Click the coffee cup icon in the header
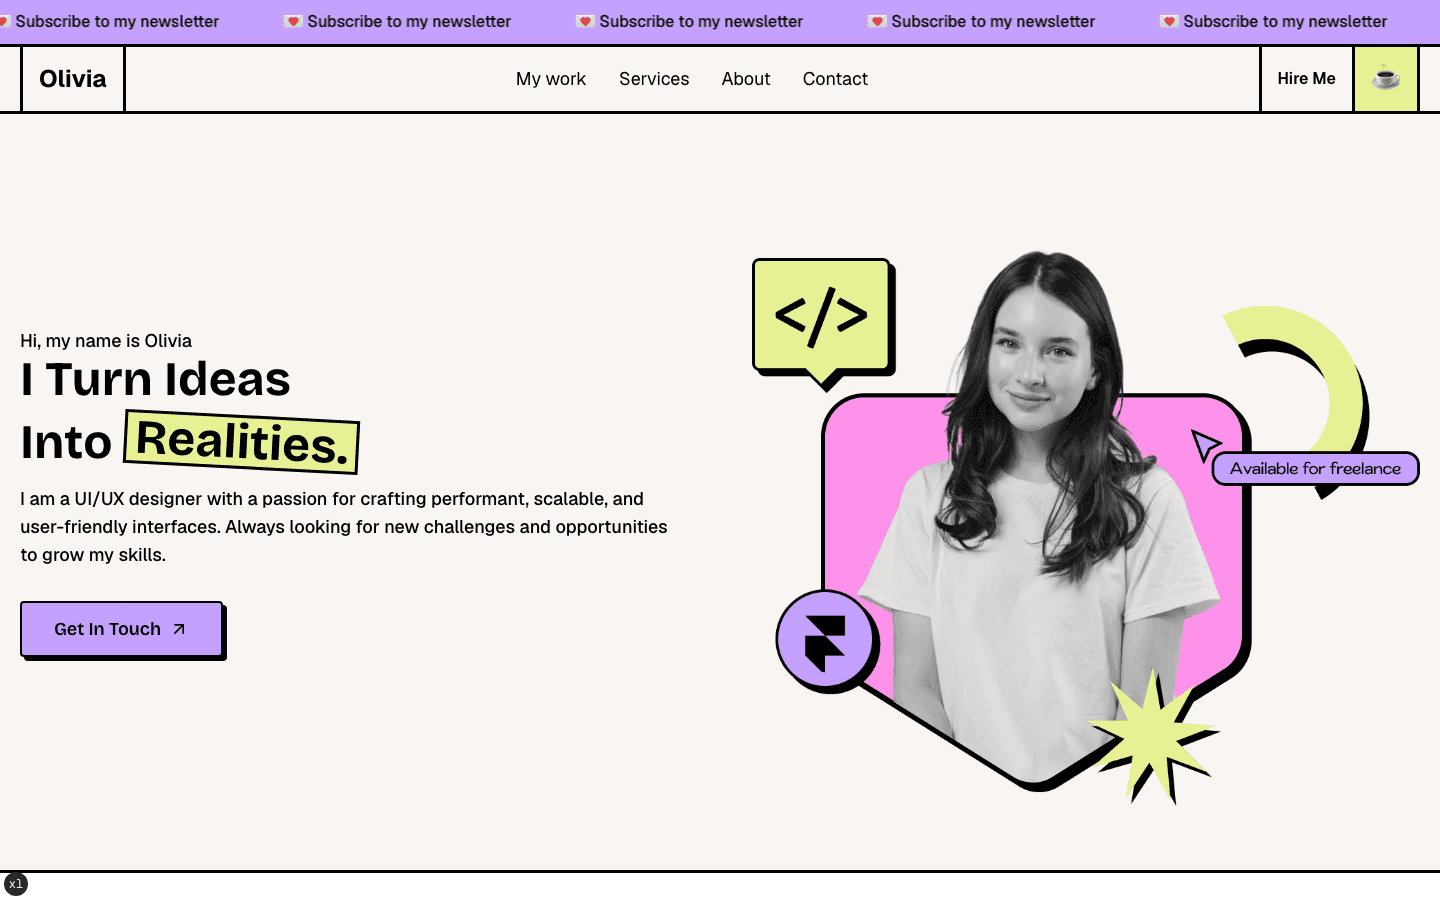Screen dimensions: 1440x900 coord(1386,79)
